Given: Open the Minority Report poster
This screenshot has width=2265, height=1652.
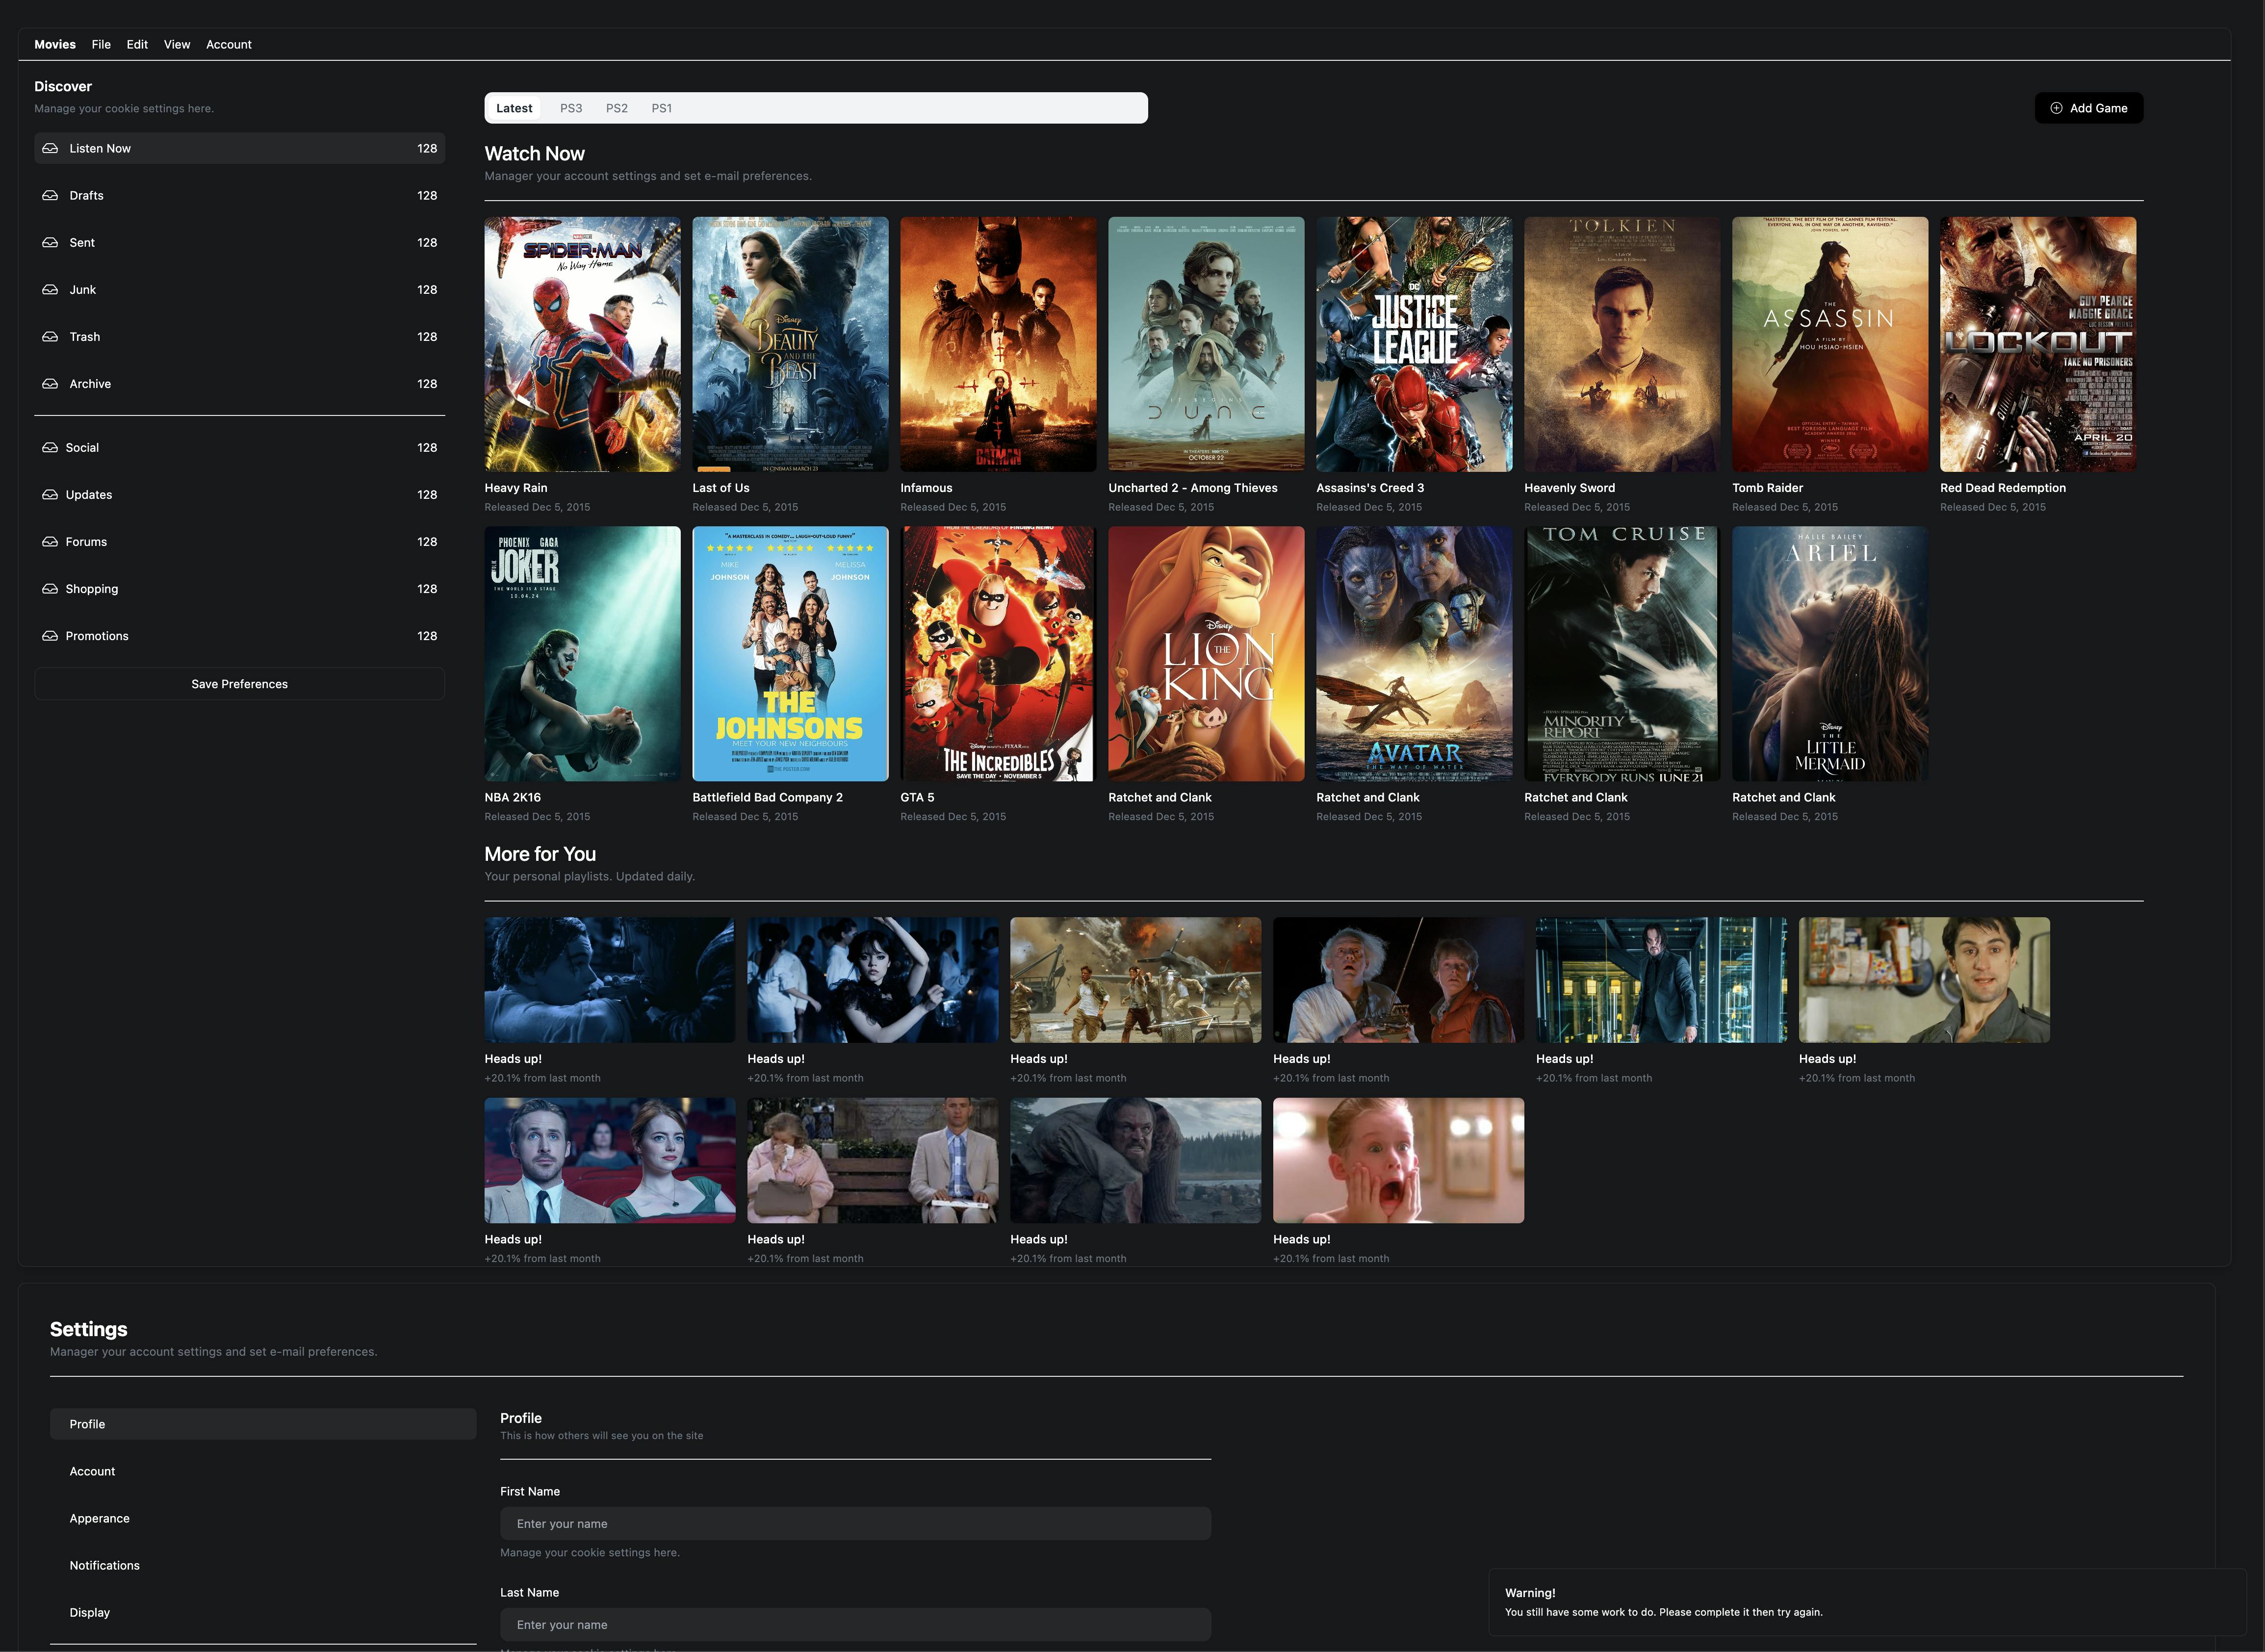Looking at the screenshot, I should 1622,654.
